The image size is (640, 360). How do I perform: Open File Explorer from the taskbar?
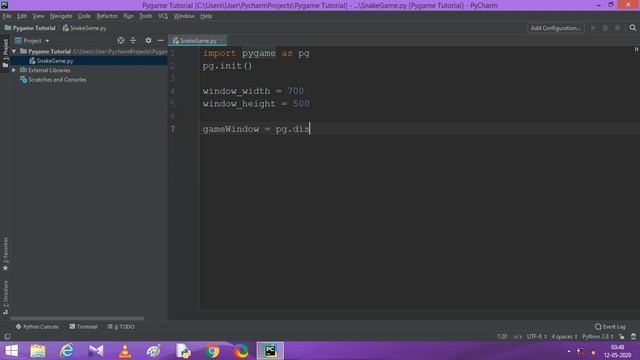point(38,351)
